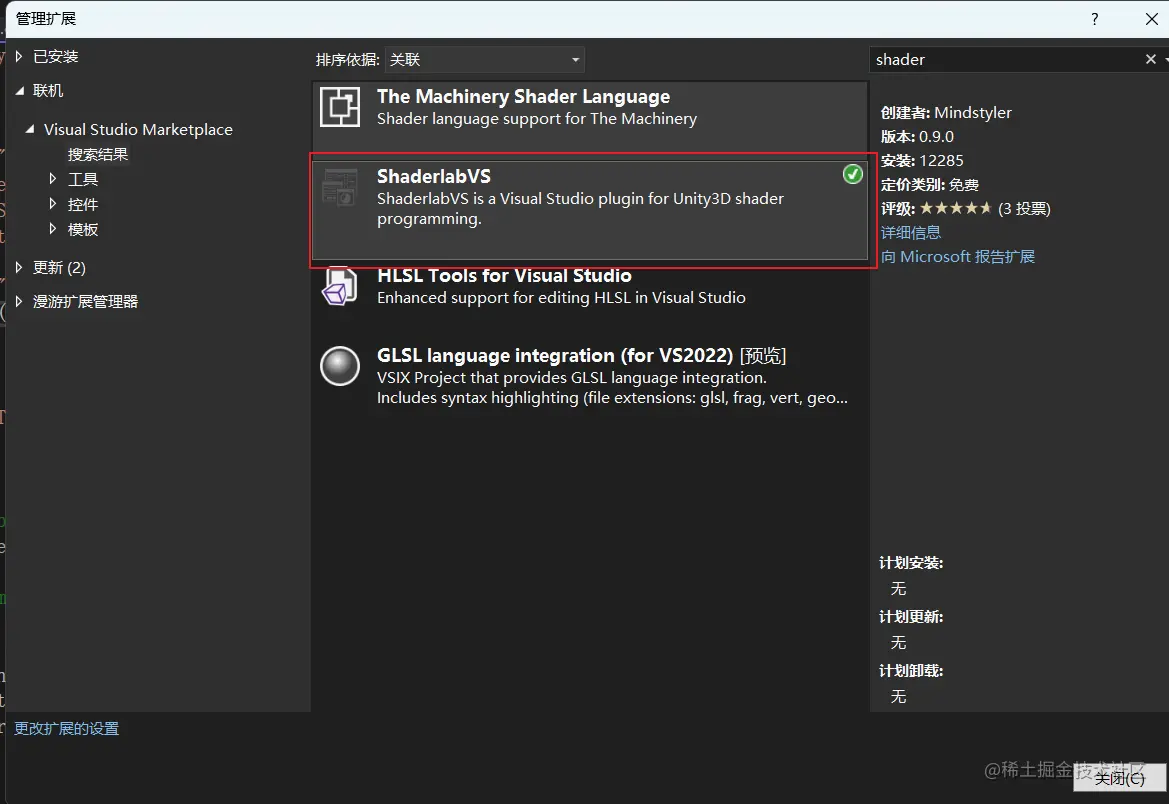Screen dimensions: 1169x804
Task: Open the help question mark button
Action: pos(1094,19)
